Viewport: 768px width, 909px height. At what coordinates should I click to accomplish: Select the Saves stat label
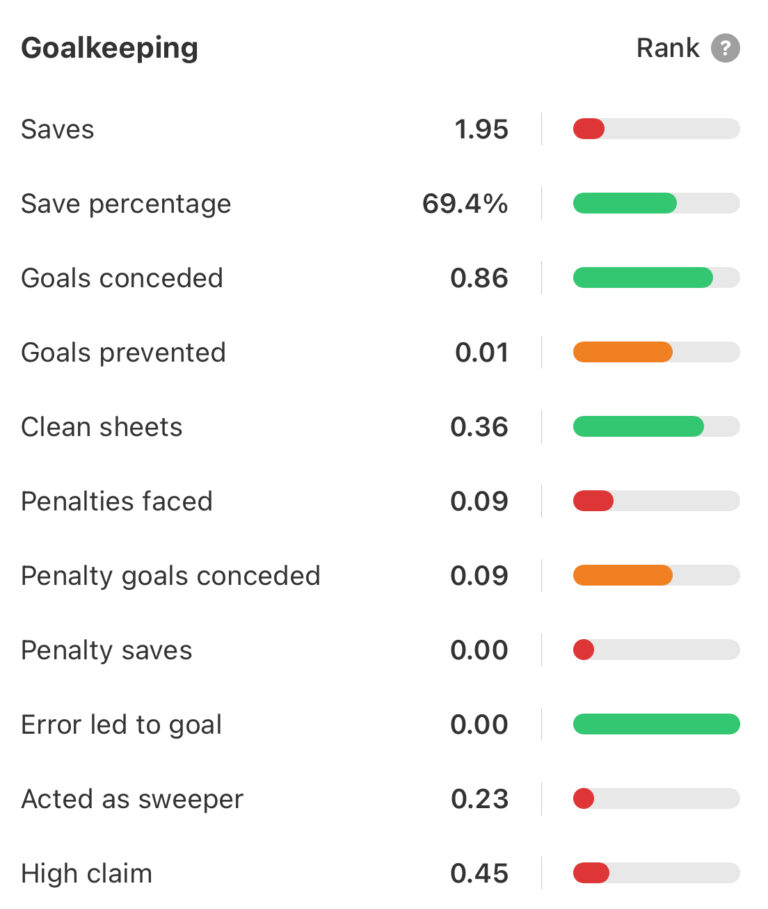click(57, 129)
